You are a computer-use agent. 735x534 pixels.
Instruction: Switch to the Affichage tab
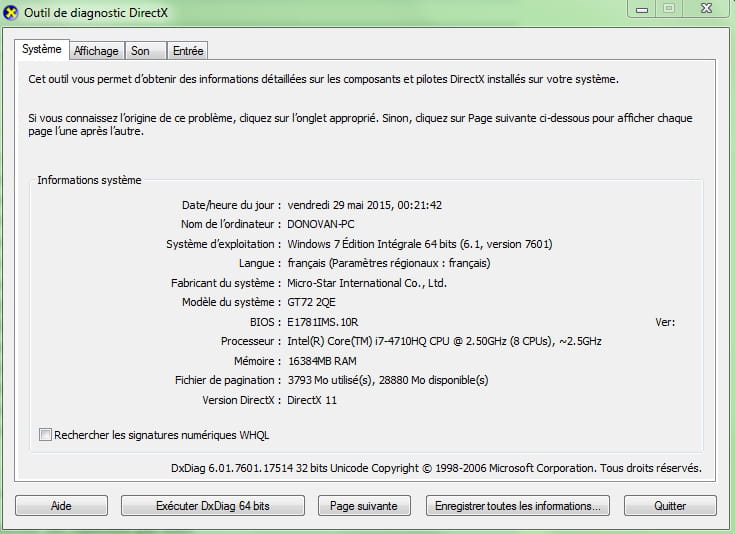point(96,51)
